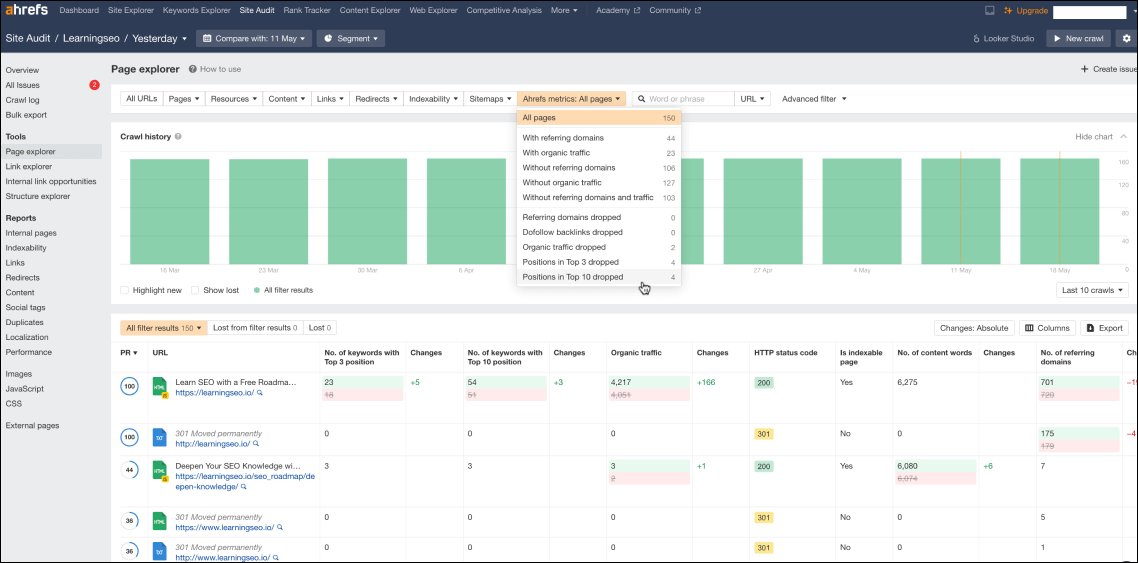The image size is (1138, 563).
Task: Click the HTML icon for https://www.learningseo.io/ row
Action: coord(160,521)
